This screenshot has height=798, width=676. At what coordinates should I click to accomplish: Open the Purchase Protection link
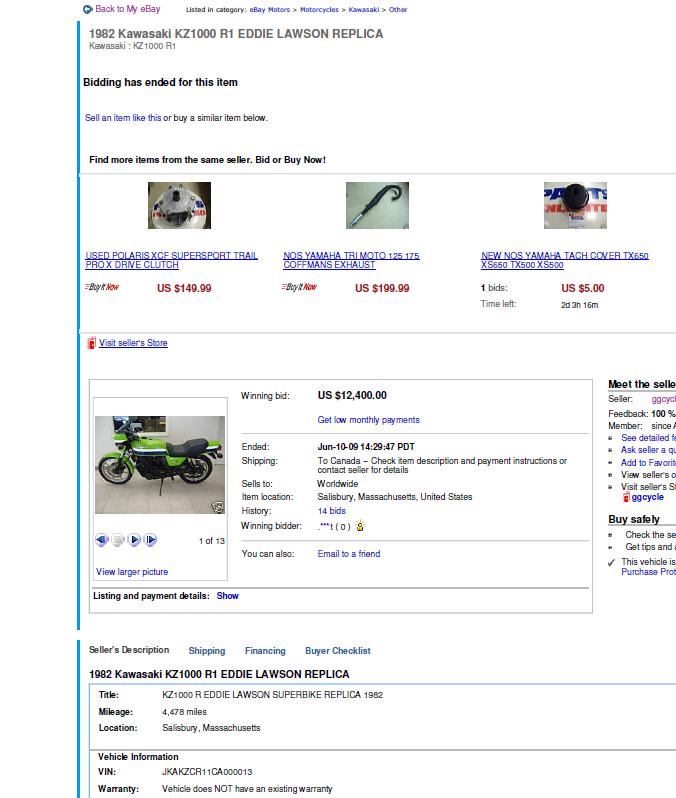click(649, 572)
